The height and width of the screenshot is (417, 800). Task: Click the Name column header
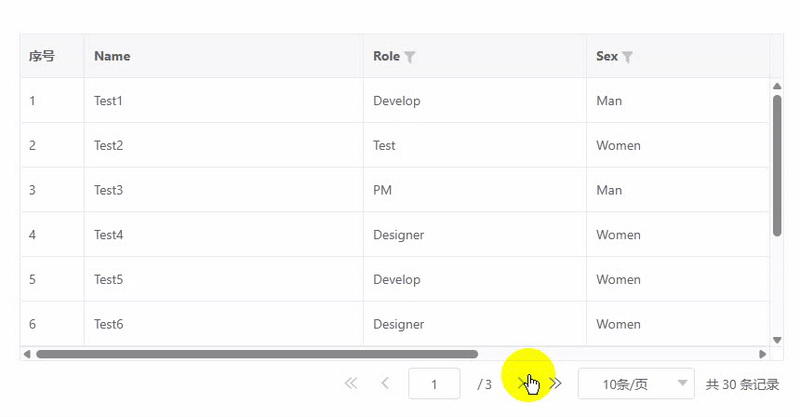click(112, 56)
